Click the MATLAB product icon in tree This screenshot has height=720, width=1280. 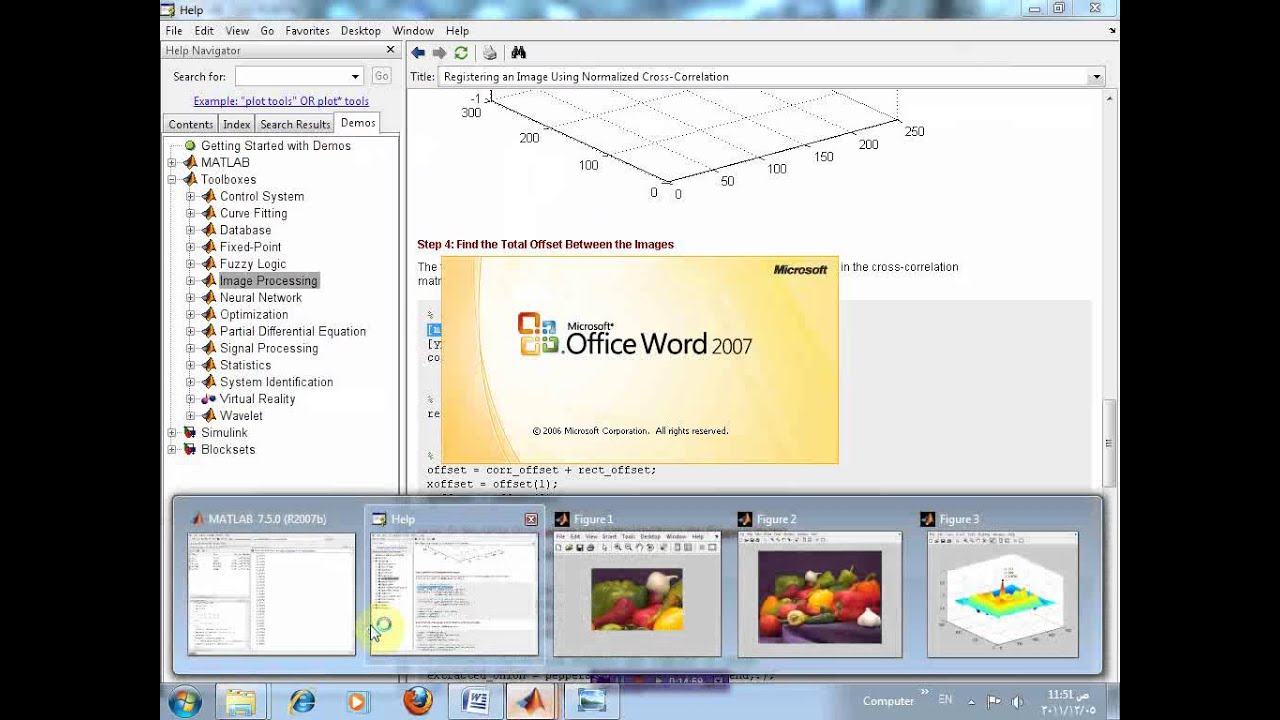point(190,163)
